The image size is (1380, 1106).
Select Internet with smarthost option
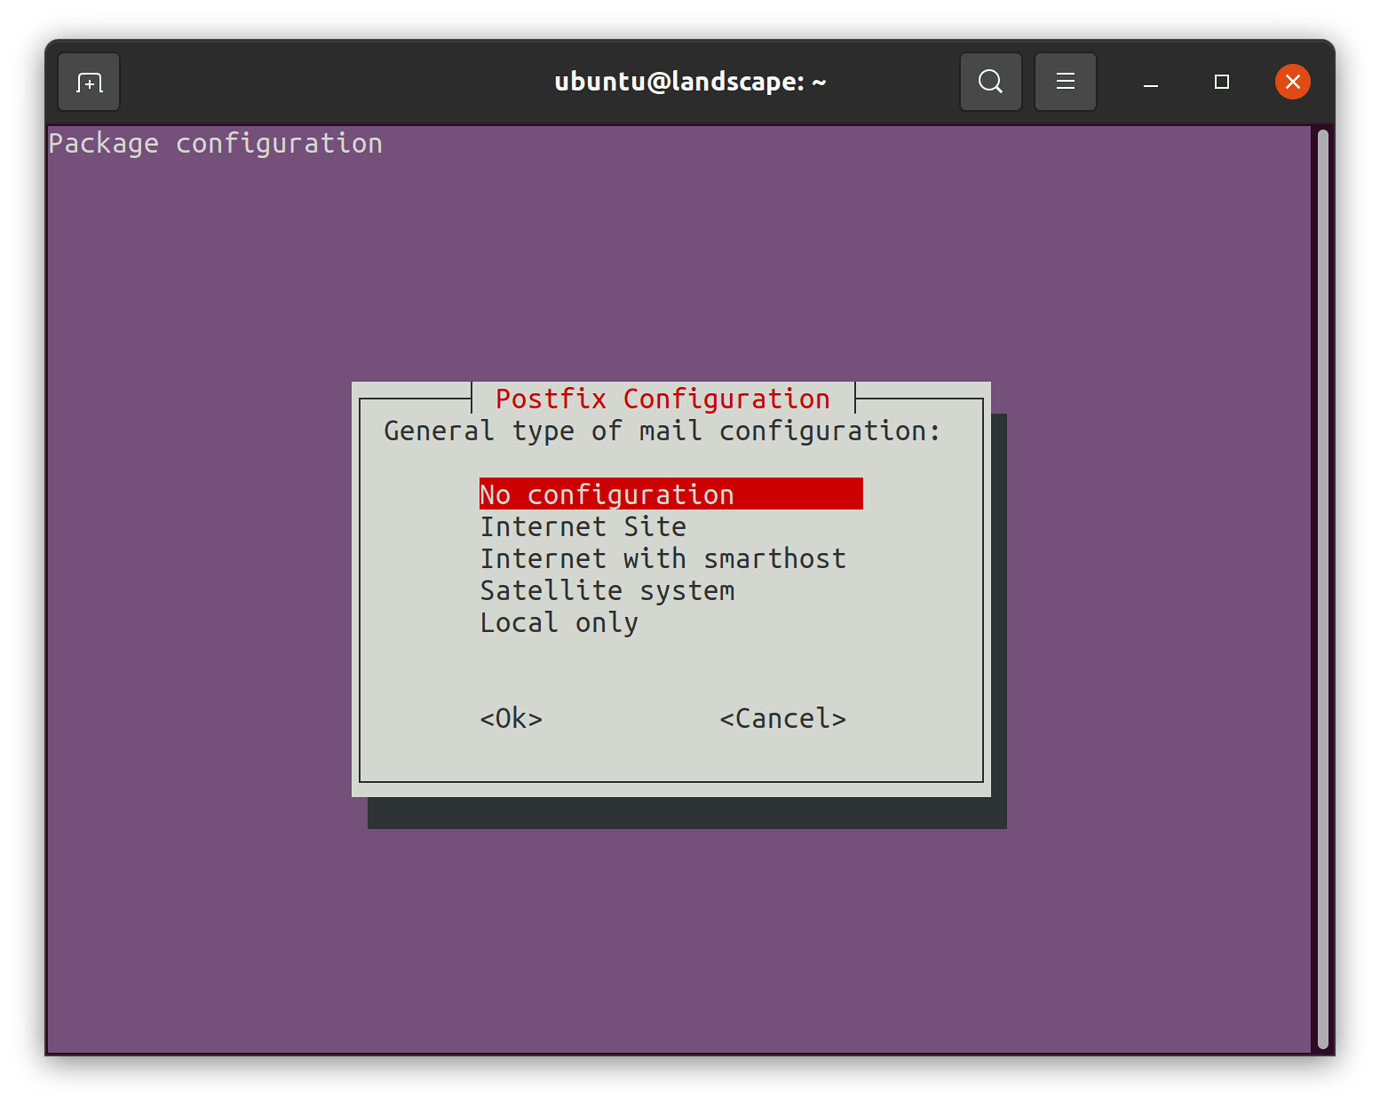click(662, 559)
